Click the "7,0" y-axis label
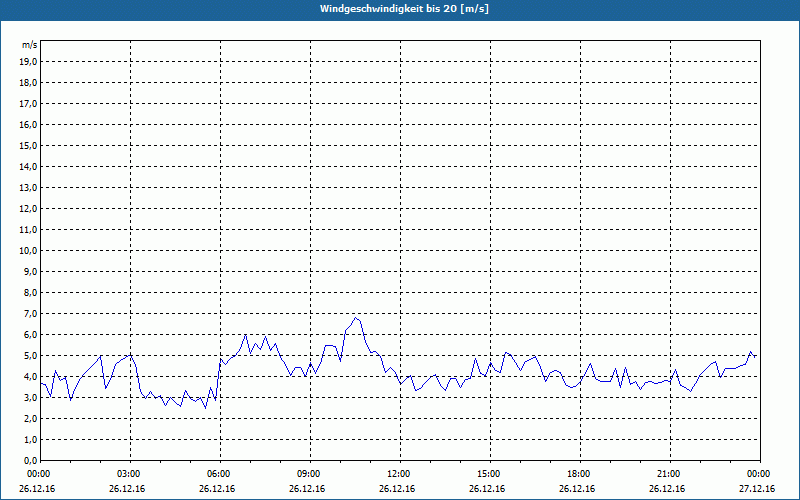Screen dimensions: 800x500 [30, 313]
